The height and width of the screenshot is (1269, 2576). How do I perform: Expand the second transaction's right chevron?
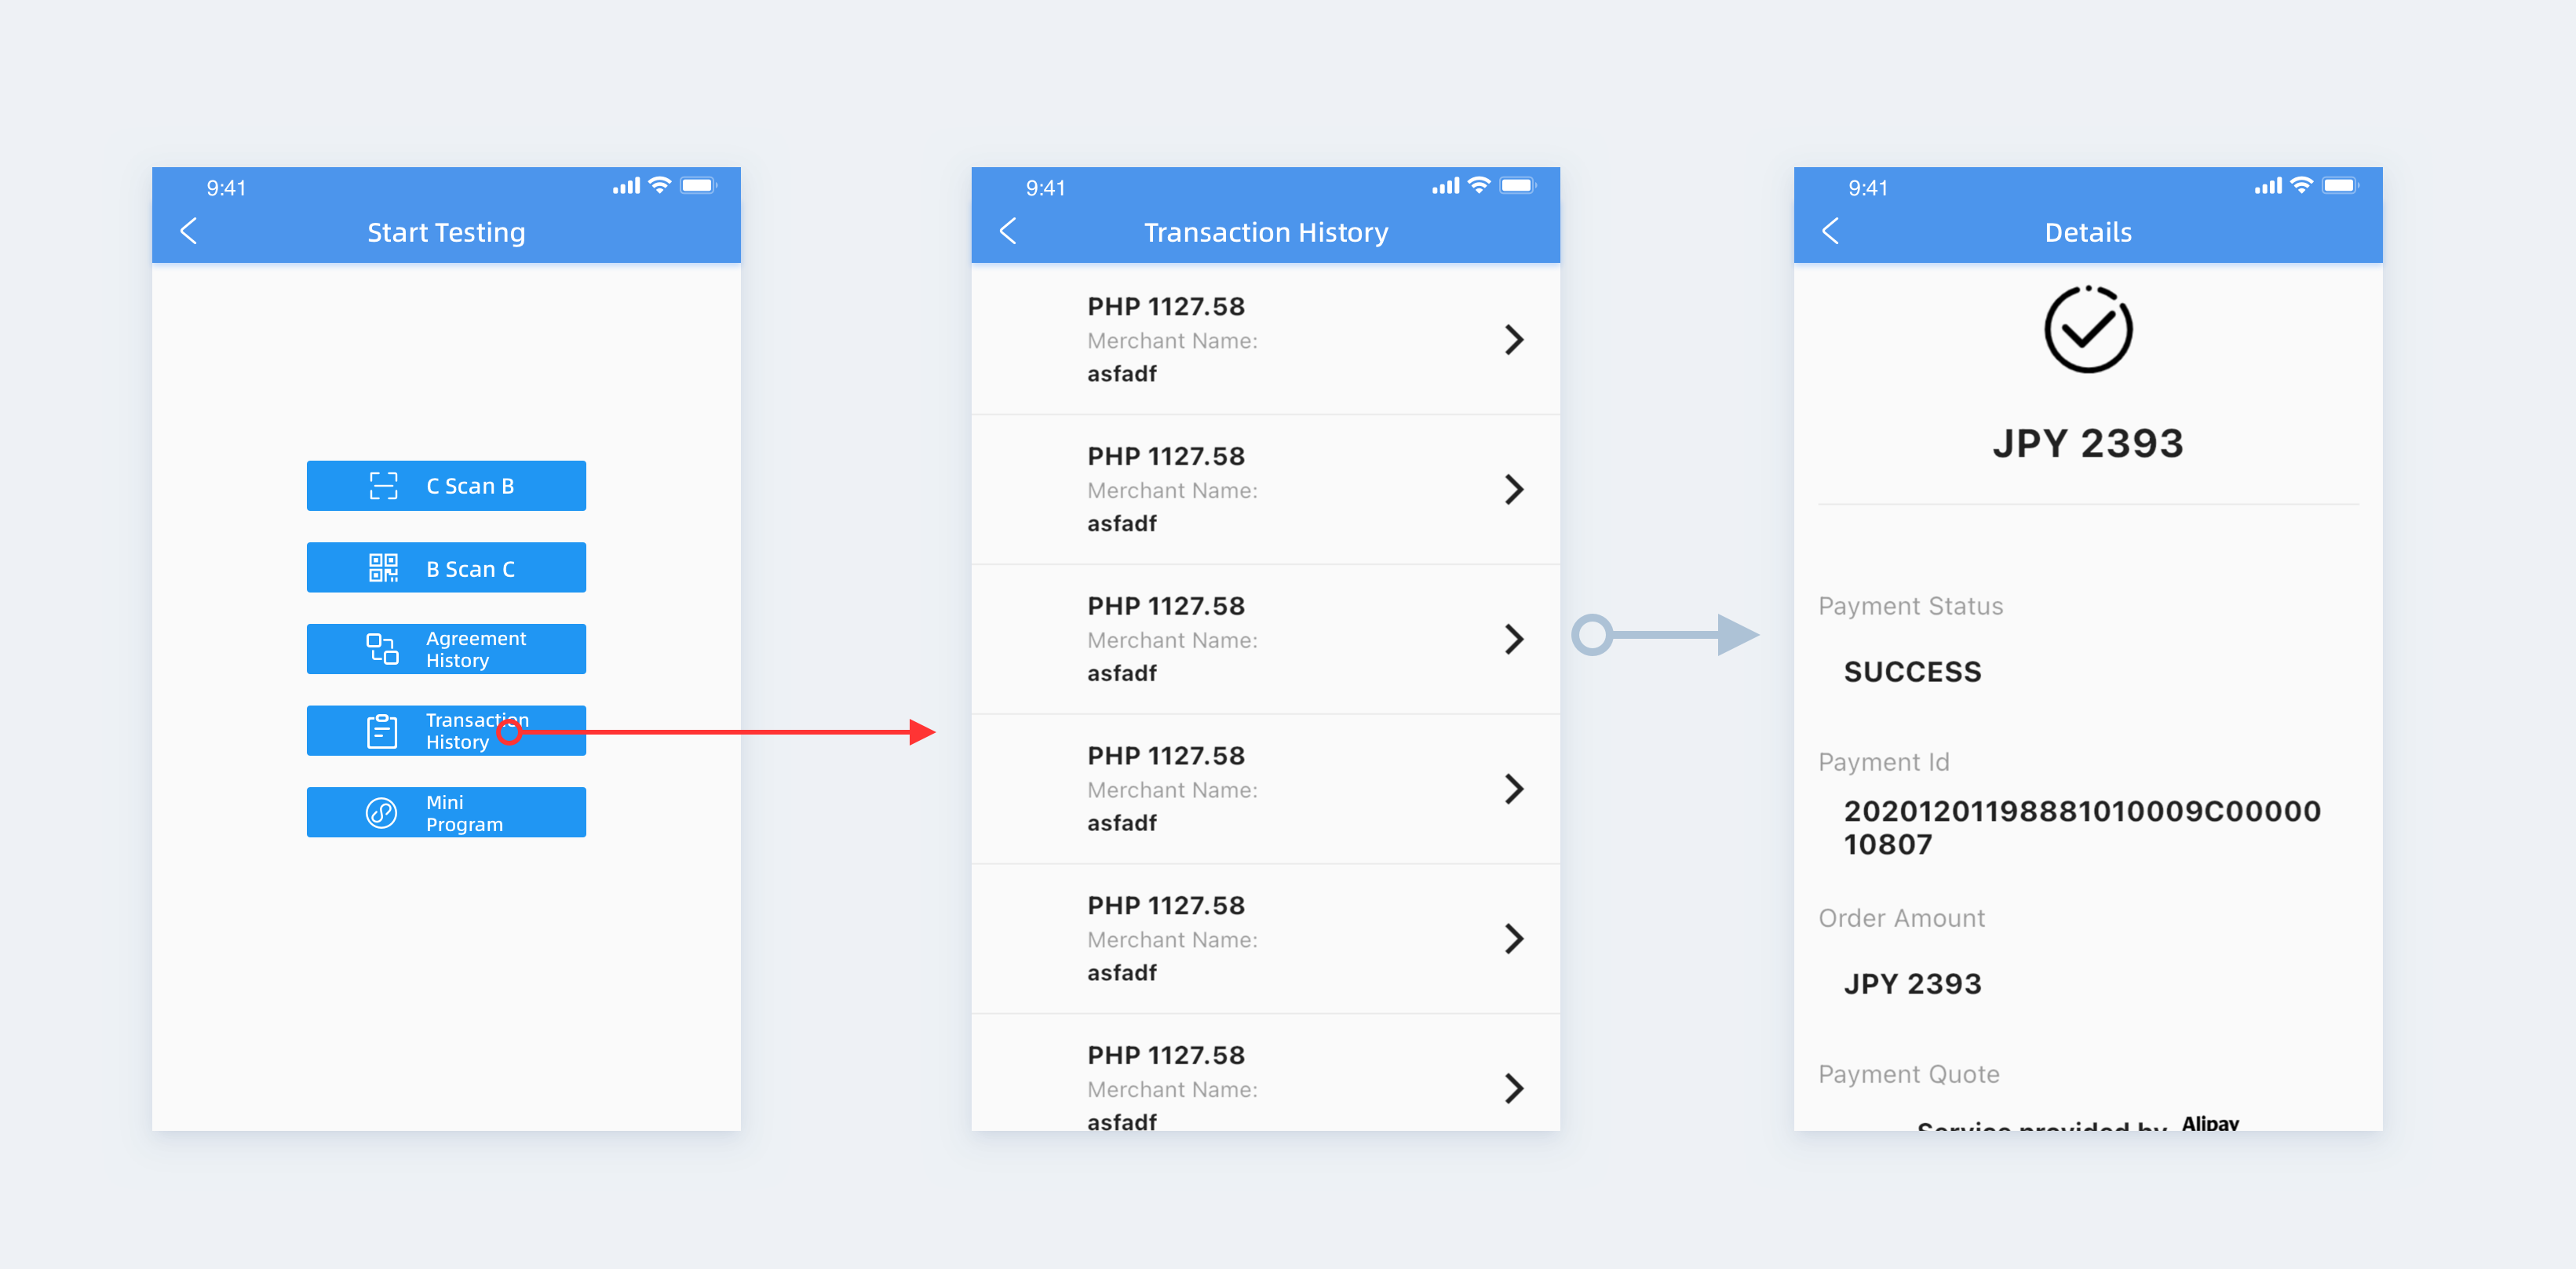[x=1513, y=490]
